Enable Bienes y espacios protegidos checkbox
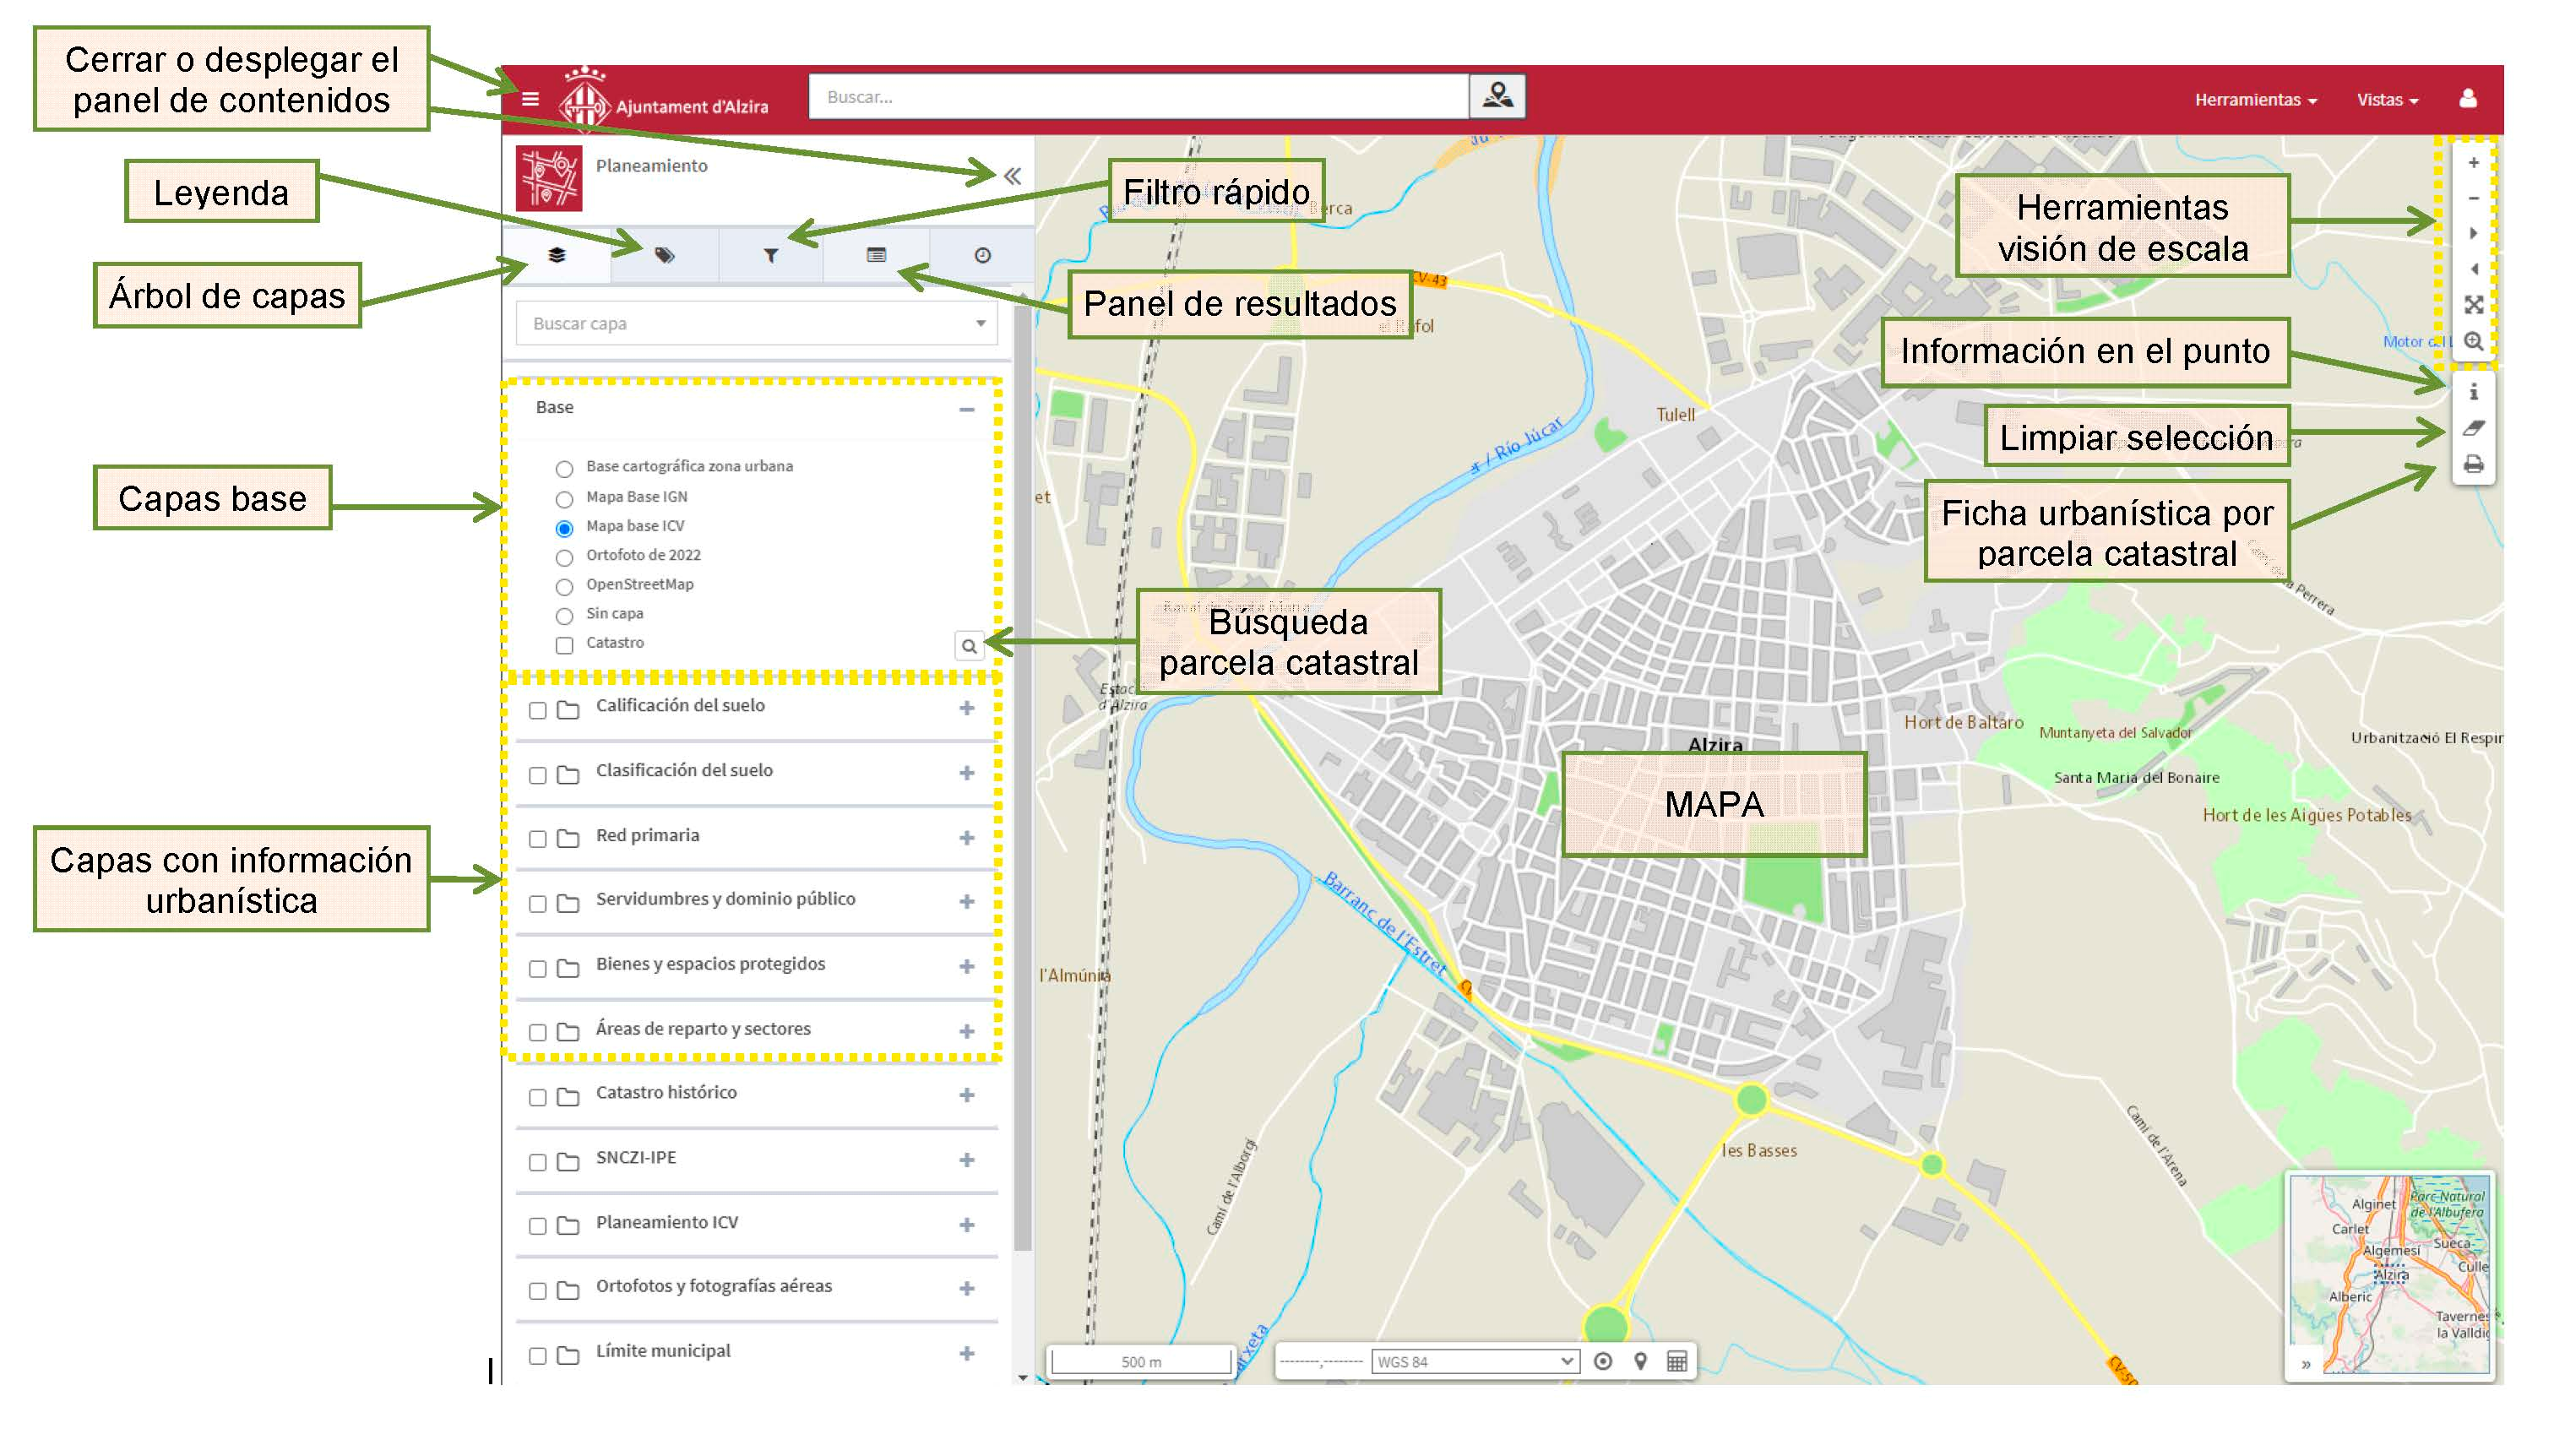This screenshot has height=1456, width=2554. (x=537, y=968)
